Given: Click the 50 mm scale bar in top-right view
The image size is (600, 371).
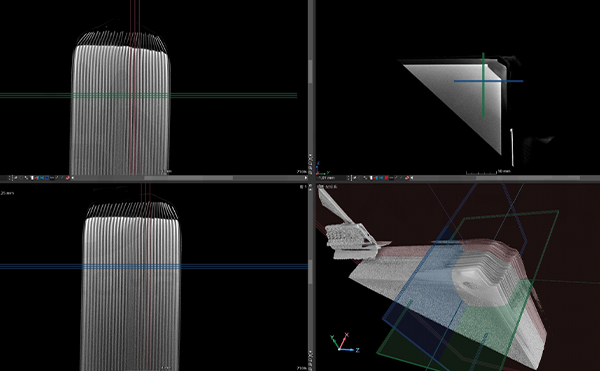Looking at the screenshot, I should (488, 172).
